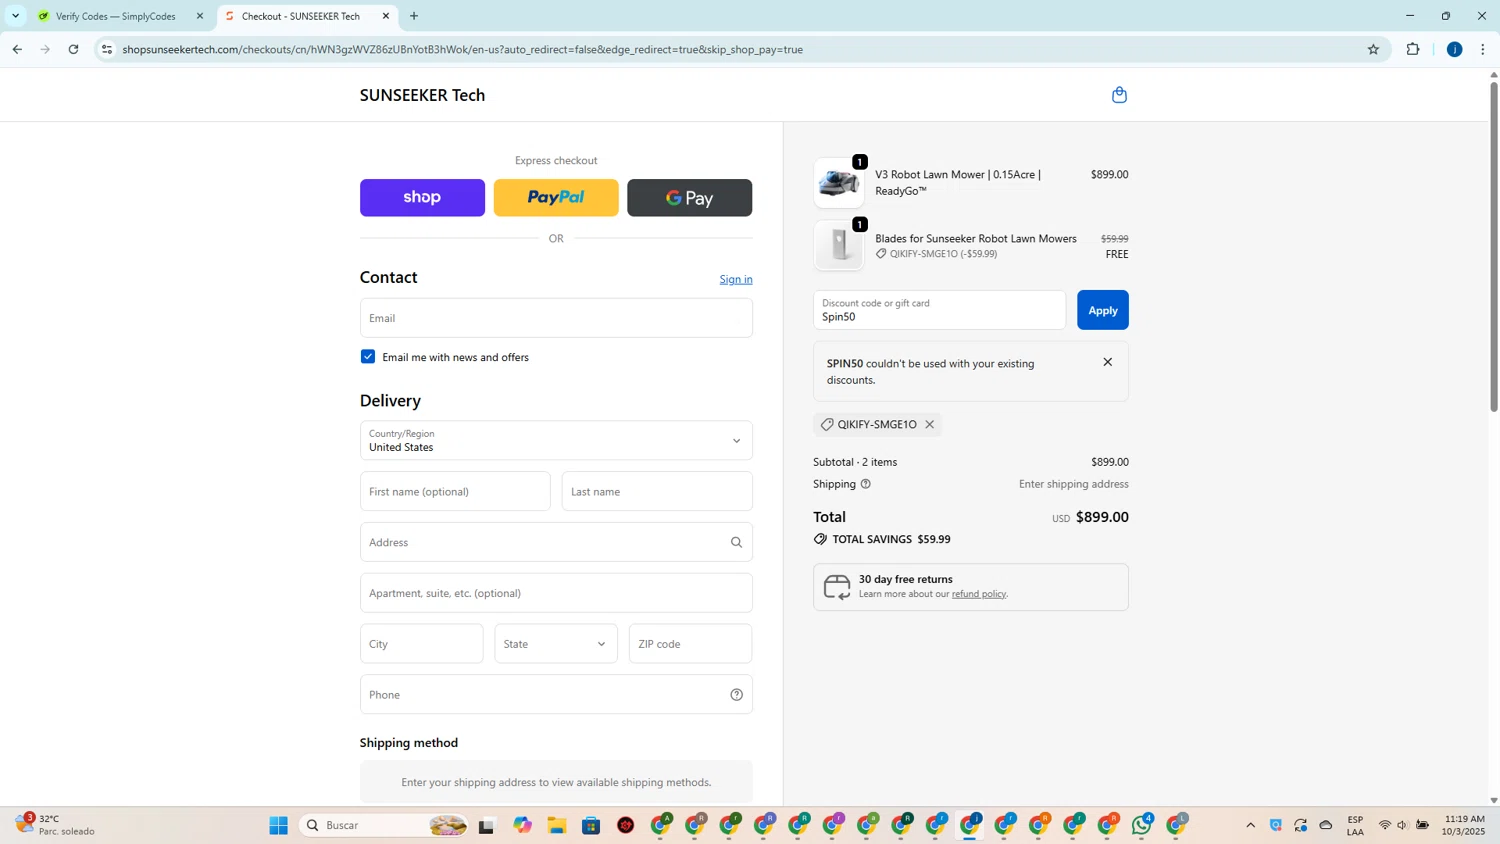This screenshot has height=844, width=1500.
Task: Reload the checkout page
Action: coord(73,49)
